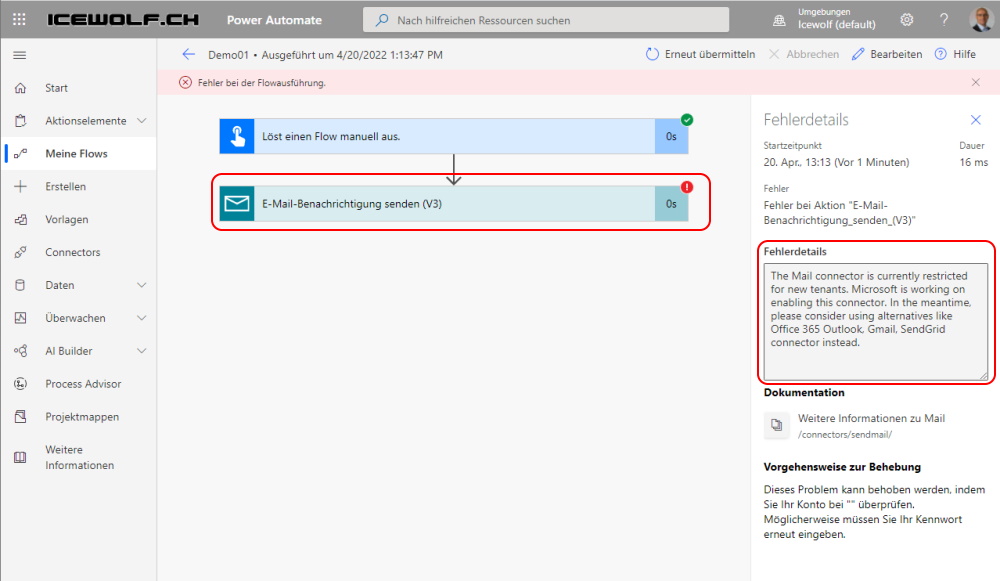Click the Daten database icon
This screenshot has height=581, width=1000.
[20, 285]
